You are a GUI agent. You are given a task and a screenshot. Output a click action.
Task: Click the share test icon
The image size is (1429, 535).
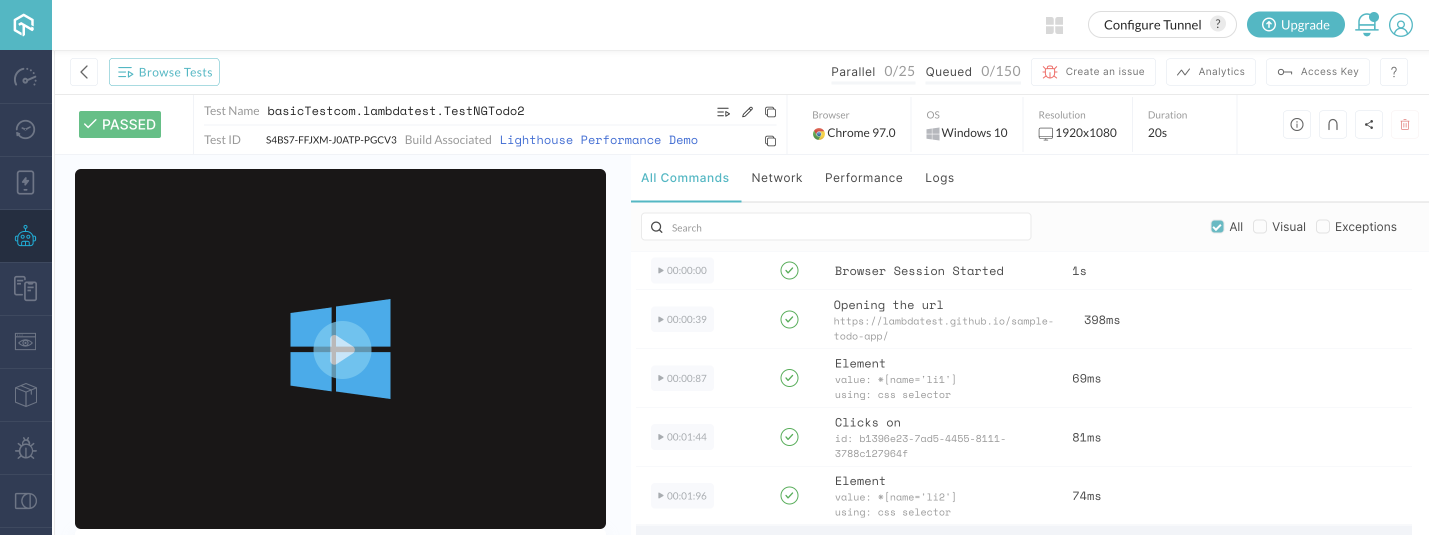[x=1368, y=125]
